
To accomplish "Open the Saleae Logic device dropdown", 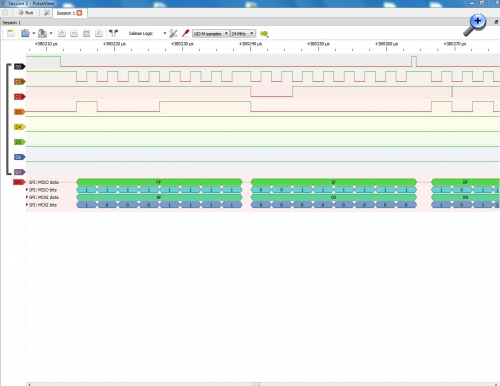I will 147,33.
